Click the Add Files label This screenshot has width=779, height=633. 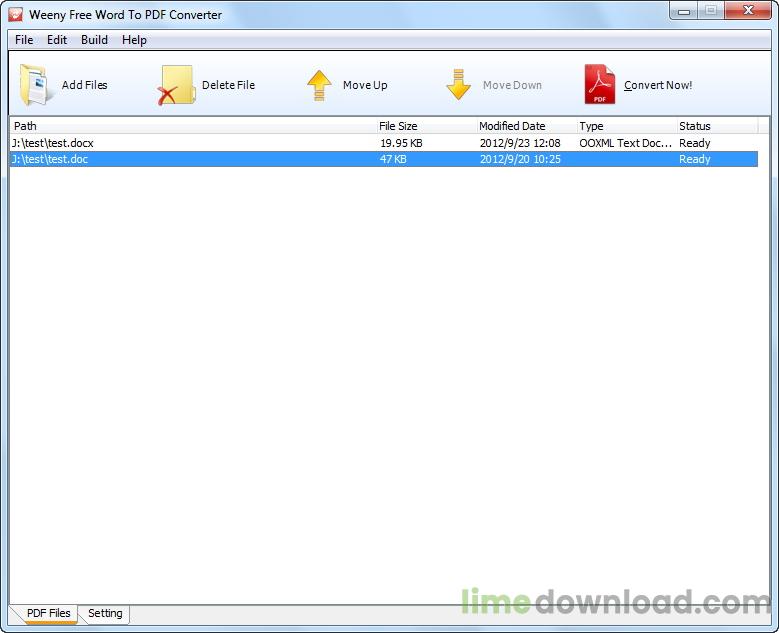coord(84,85)
